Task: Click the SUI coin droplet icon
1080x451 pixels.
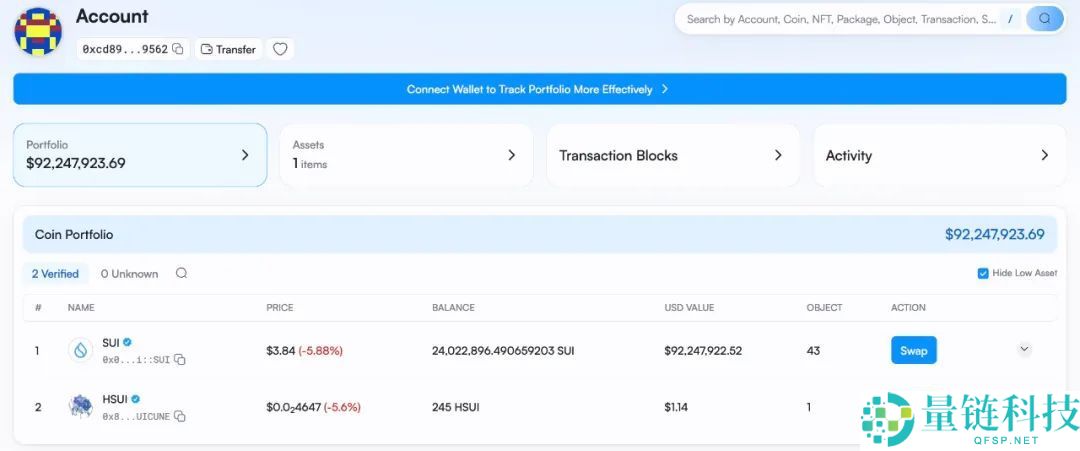Action: pos(81,350)
